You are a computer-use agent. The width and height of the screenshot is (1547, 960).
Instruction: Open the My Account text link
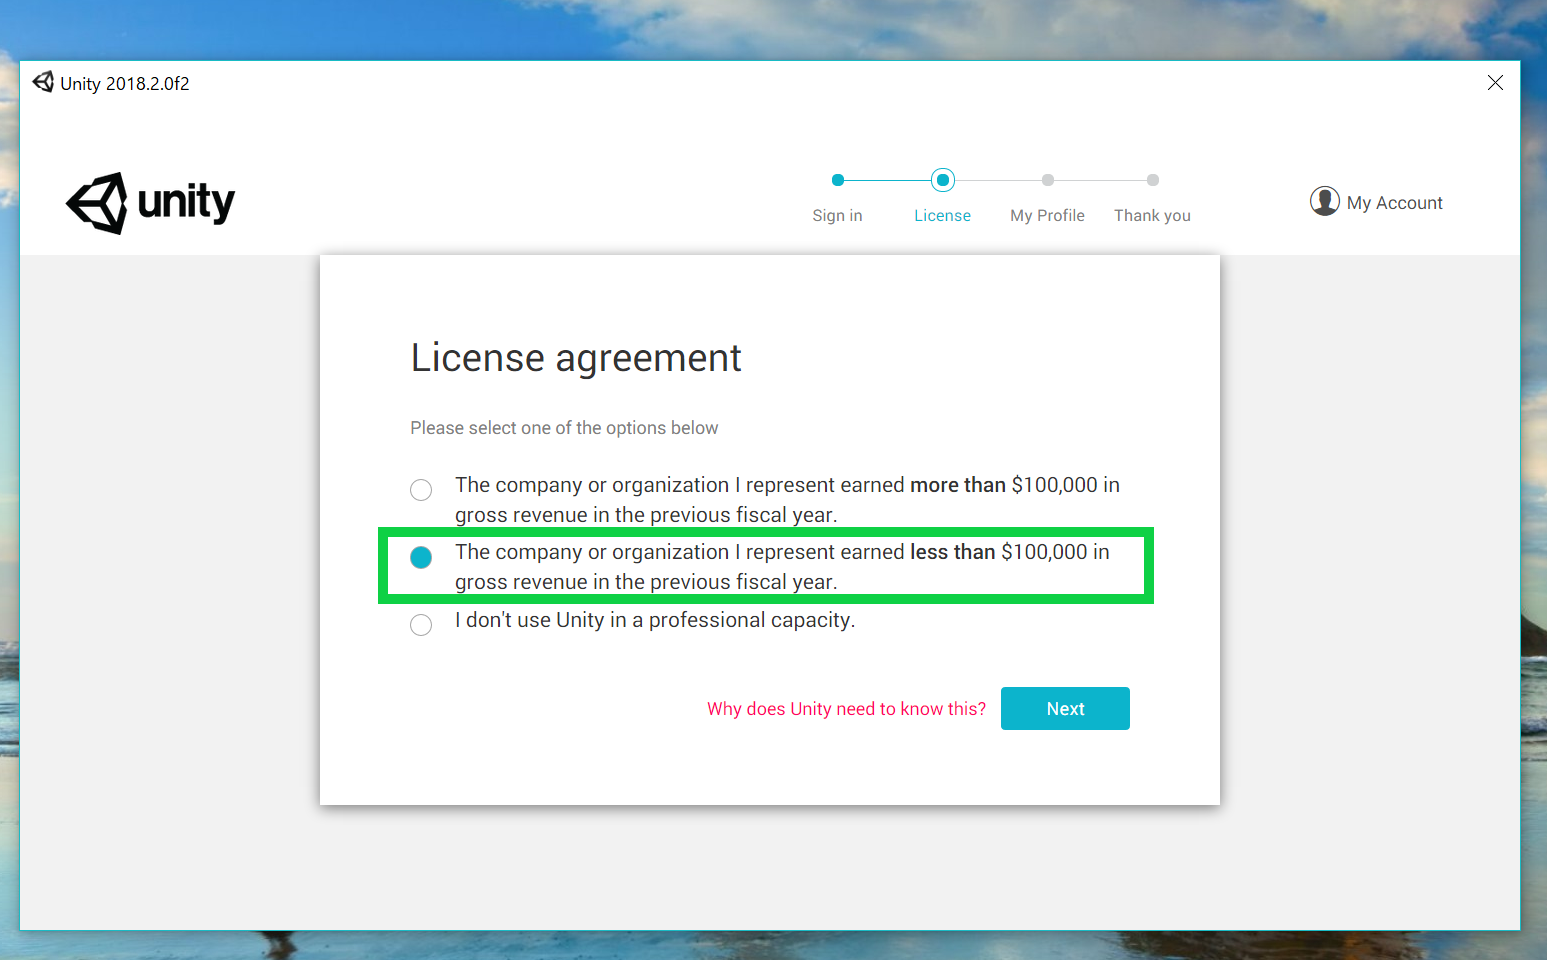point(1394,203)
